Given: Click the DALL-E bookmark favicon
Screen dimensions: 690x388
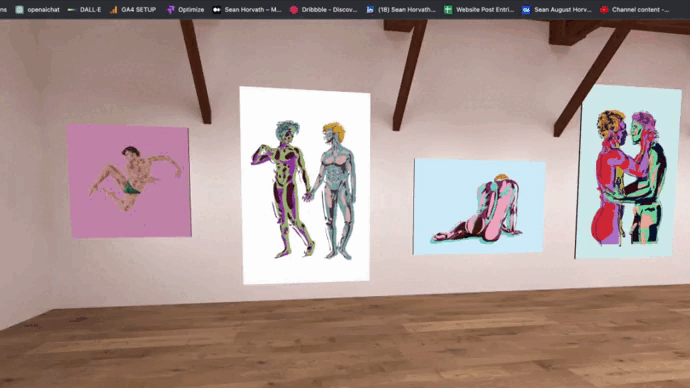Looking at the screenshot, I should pos(71,10).
